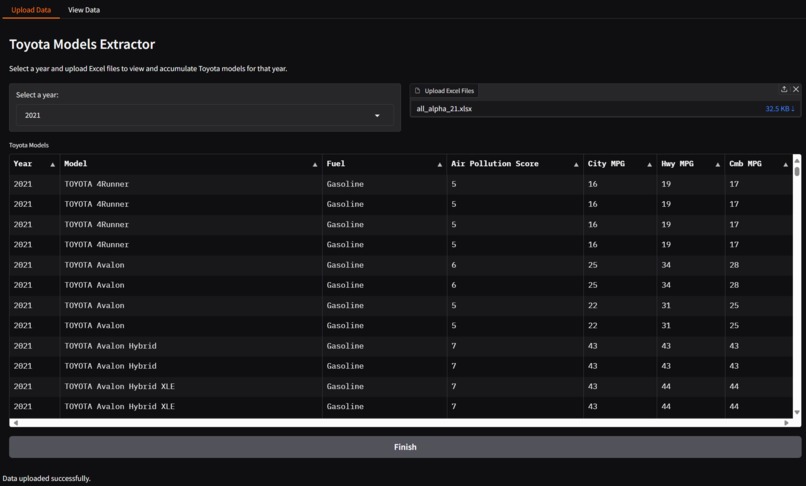Sort by Air Pollution Score arrow
Screen dimensions: 806x486
[x=576, y=165]
